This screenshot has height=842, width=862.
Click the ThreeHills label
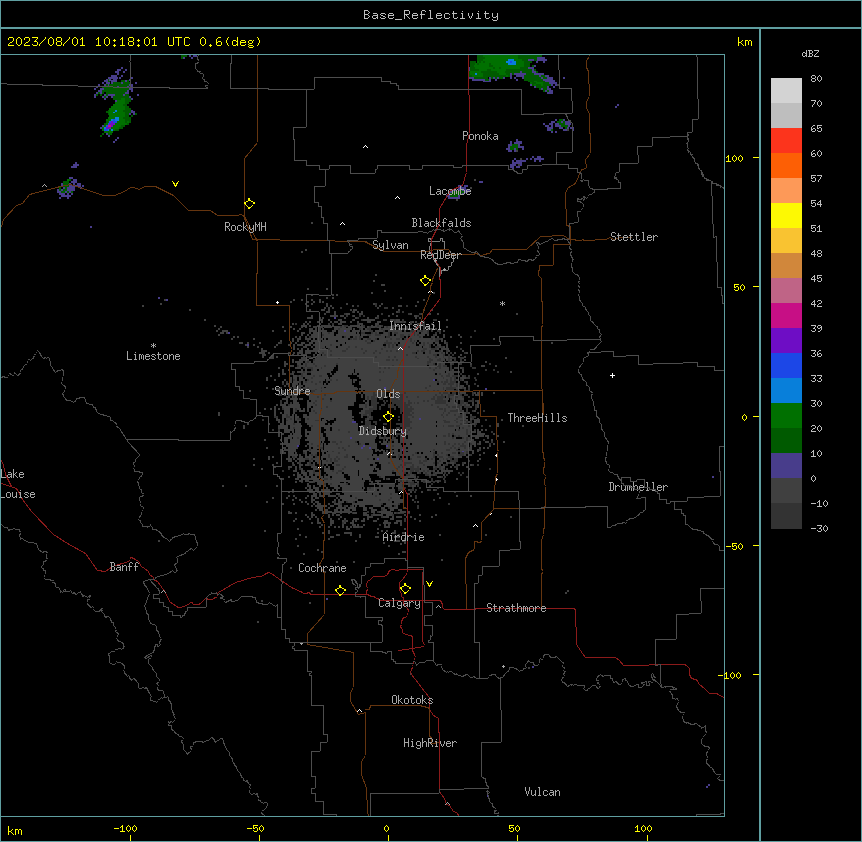pyautogui.click(x=537, y=418)
